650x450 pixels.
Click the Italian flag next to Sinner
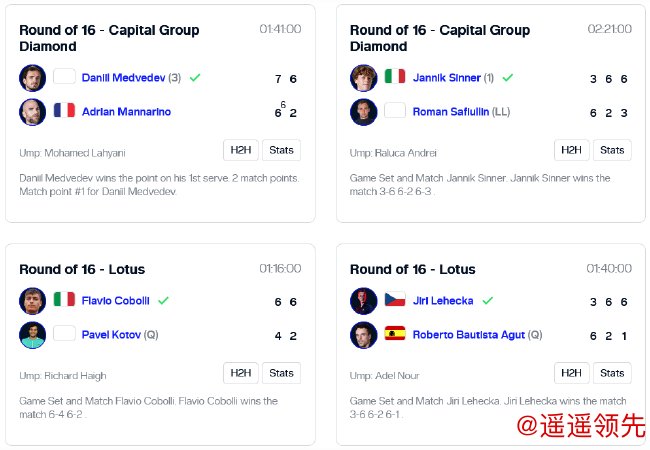396,77
